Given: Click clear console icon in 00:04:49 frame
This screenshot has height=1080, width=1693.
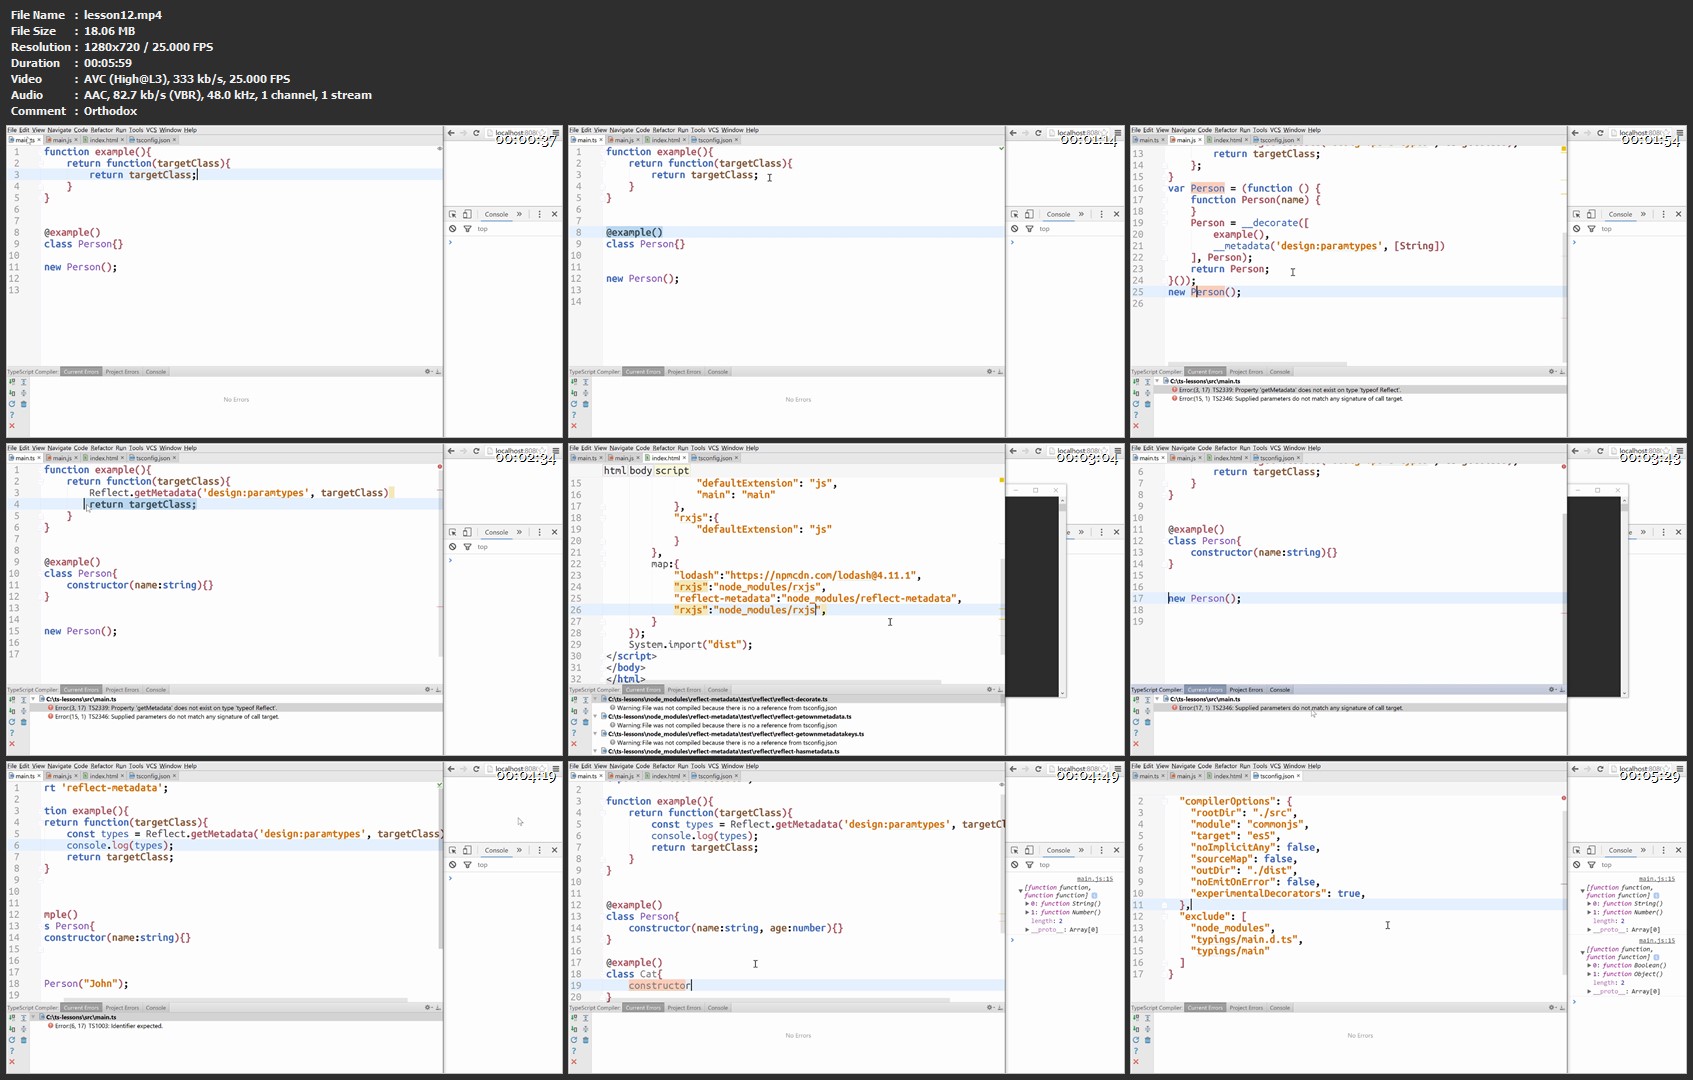Looking at the screenshot, I should (1015, 865).
